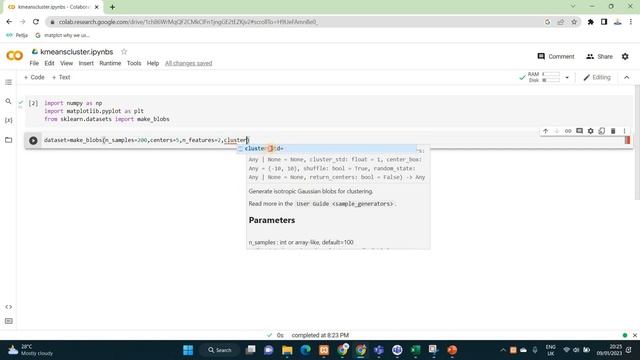Open Chrome's three-dot menu
The height and width of the screenshot is (360, 640).
pos(631,22)
